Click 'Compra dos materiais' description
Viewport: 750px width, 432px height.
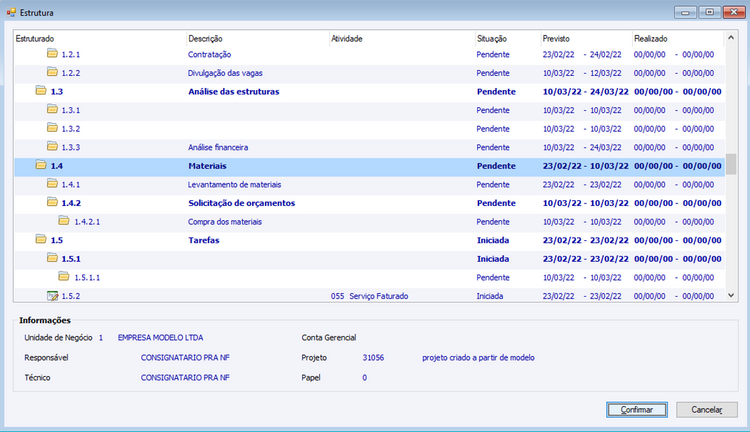(225, 222)
